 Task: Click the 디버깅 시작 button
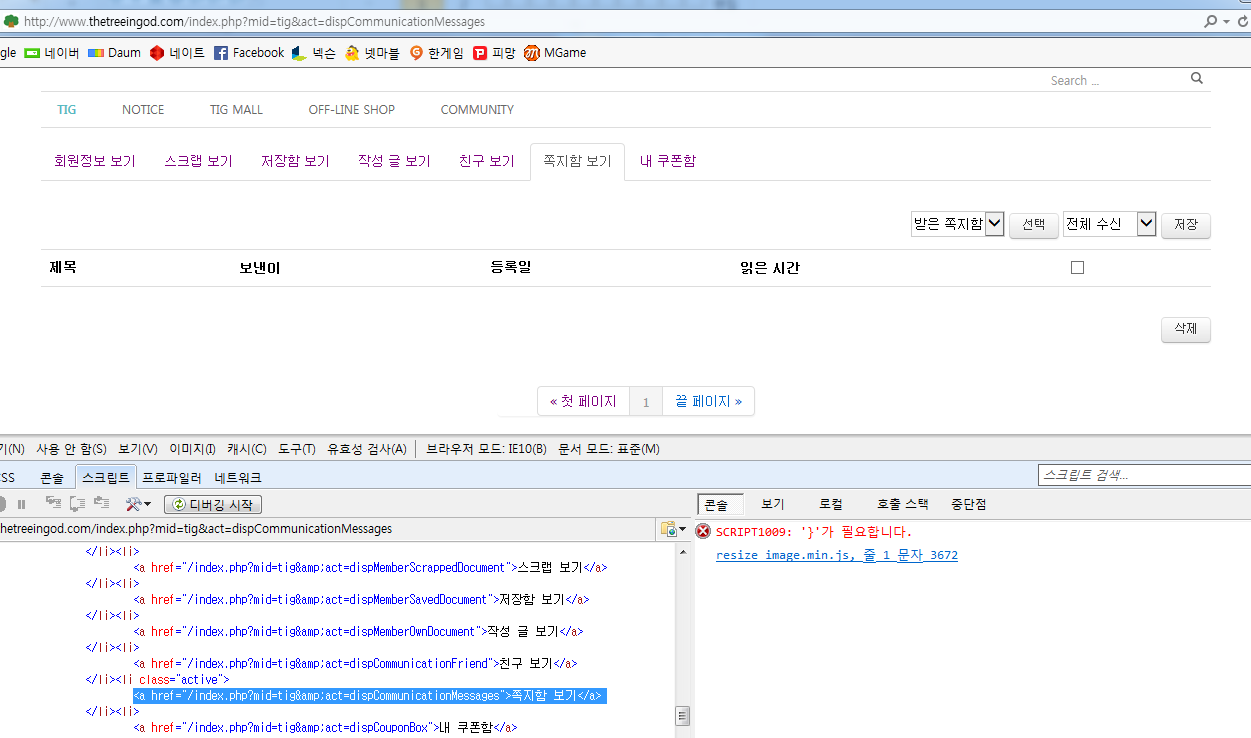coord(212,503)
